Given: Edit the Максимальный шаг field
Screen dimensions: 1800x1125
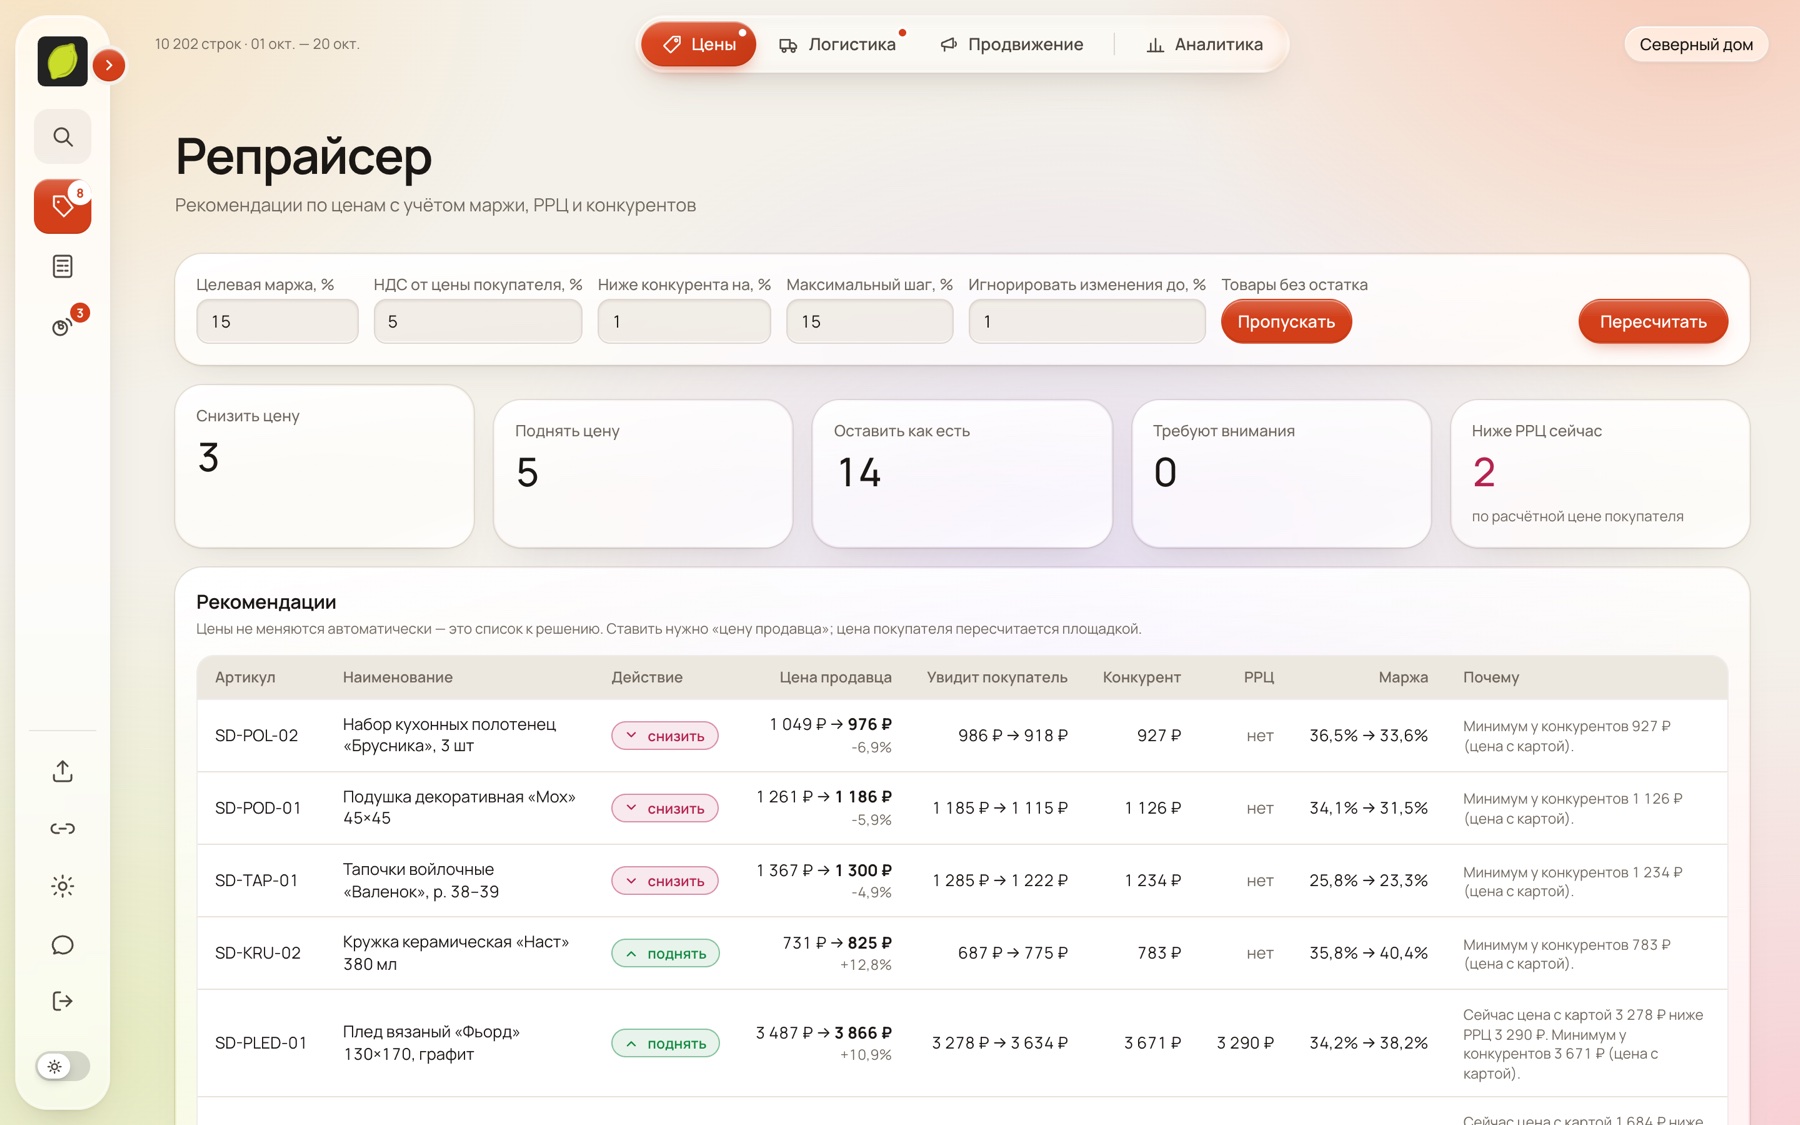Looking at the screenshot, I should 869,321.
